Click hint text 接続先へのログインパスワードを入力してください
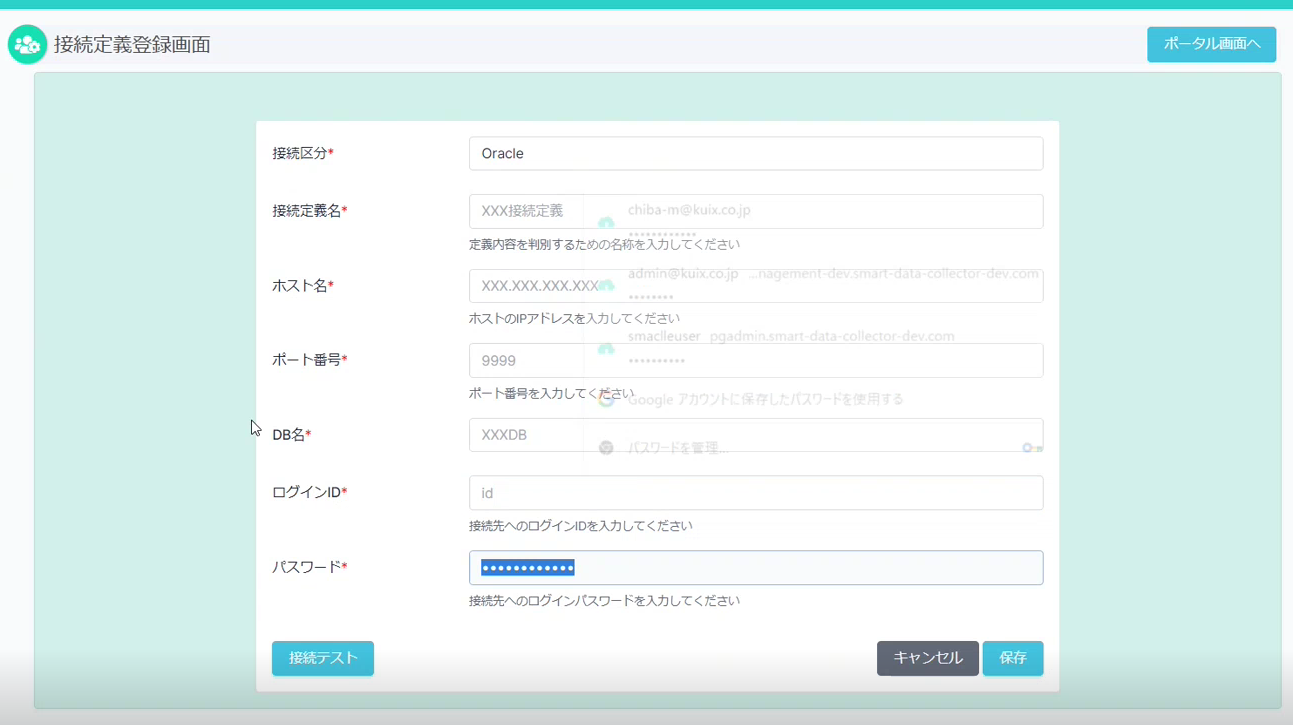The height and width of the screenshot is (725, 1293). click(605, 601)
